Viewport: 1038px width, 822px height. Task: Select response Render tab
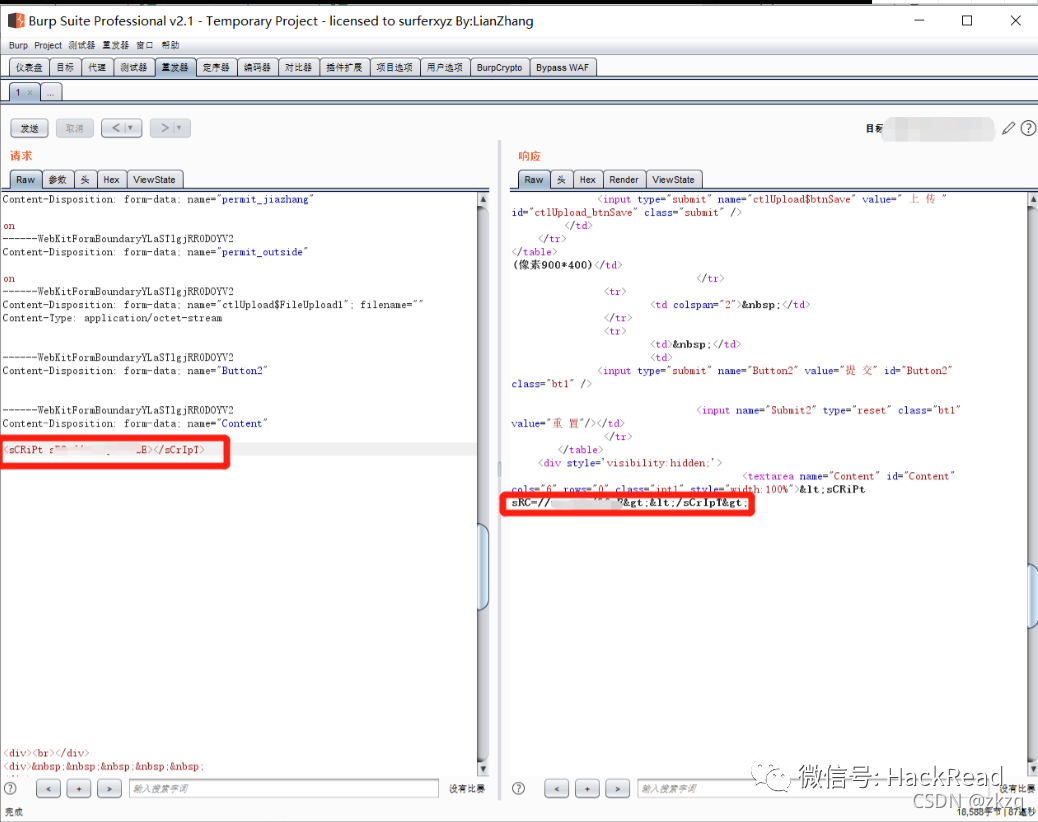pos(624,179)
